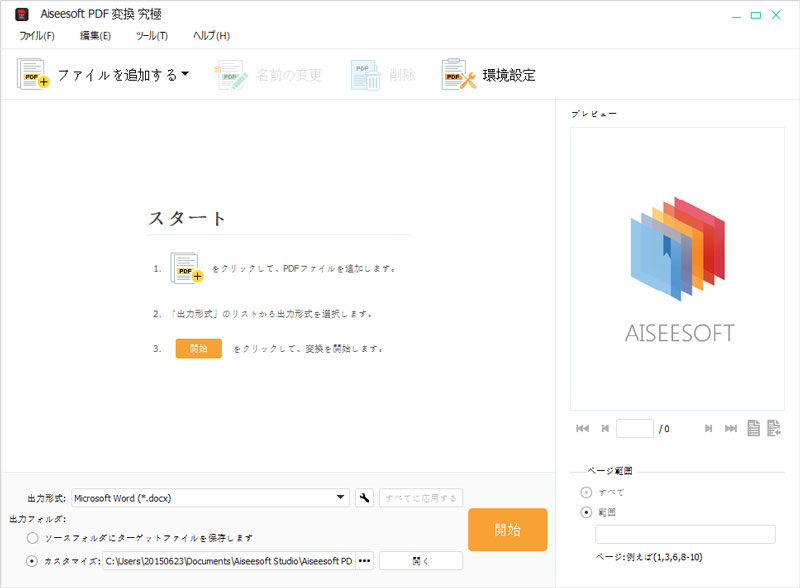Click the wrench icon beside output format
Viewport: 800px width, 588px height.
coord(363,497)
